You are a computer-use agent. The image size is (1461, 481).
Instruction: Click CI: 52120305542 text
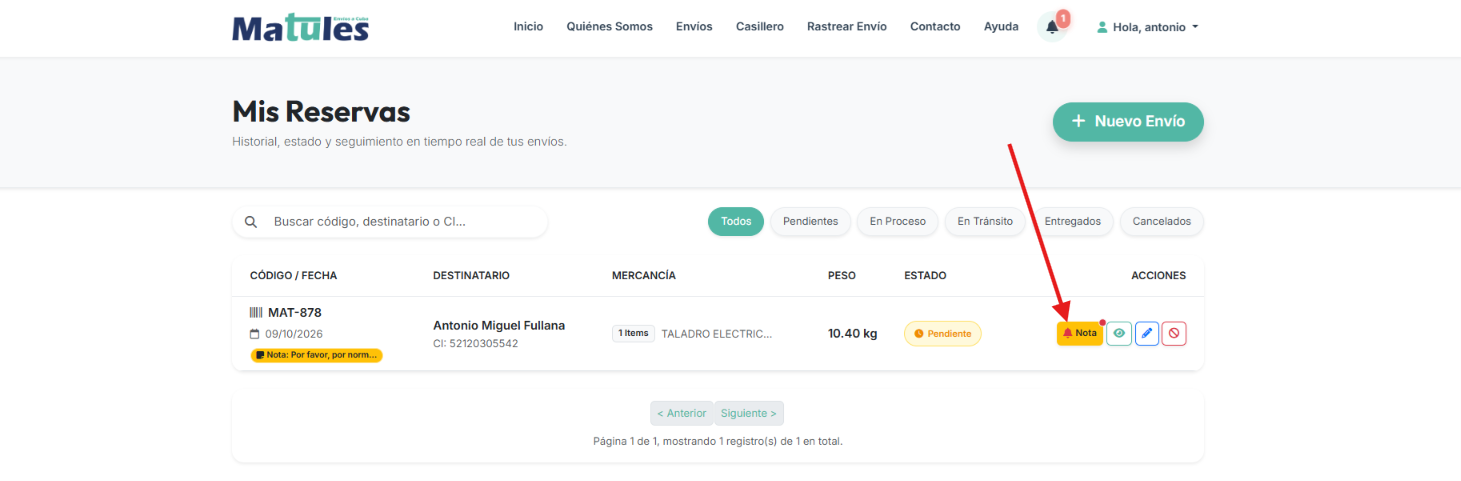pyautogui.click(x=476, y=343)
